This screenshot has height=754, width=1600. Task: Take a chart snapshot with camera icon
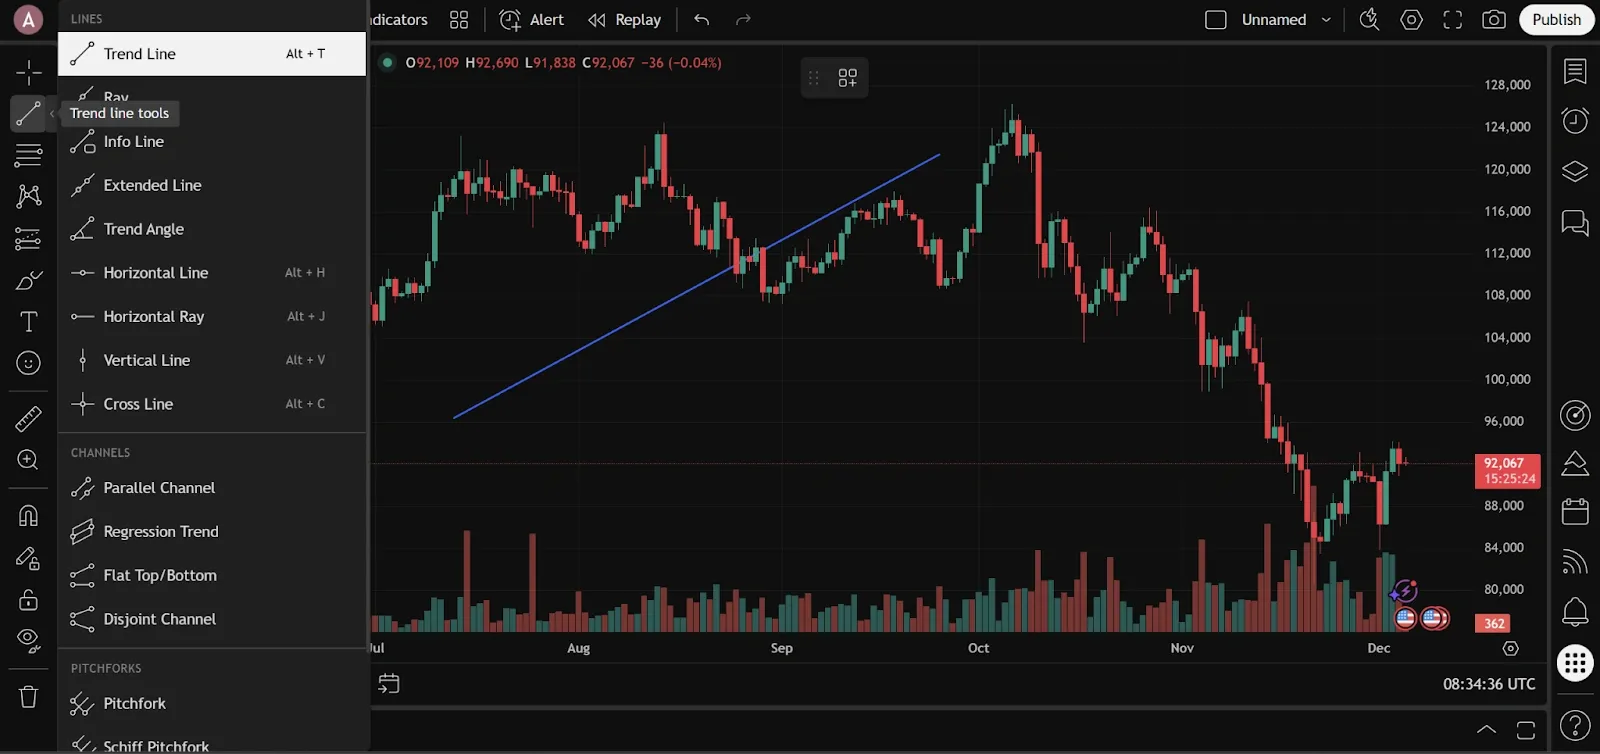tap(1494, 20)
